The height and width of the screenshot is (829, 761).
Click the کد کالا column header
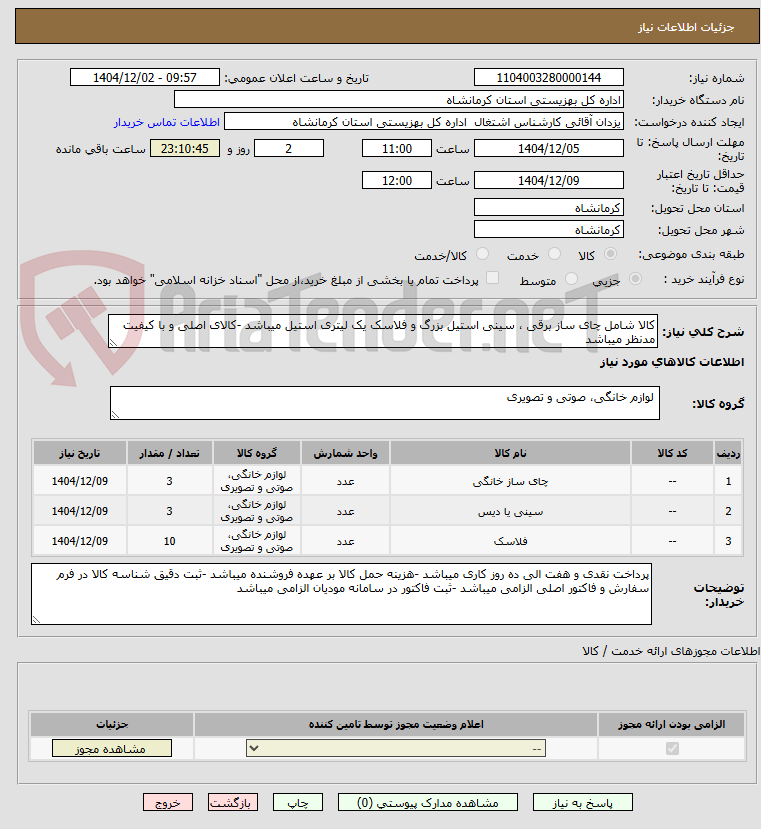pyautogui.click(x=672, y=454)
